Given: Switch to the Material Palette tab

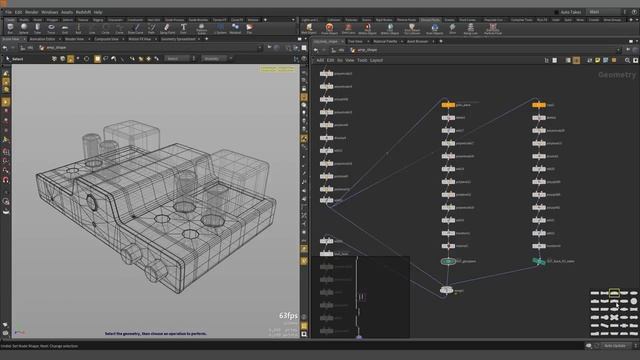Looking at the screenshot, I should [x=385, y=41].
